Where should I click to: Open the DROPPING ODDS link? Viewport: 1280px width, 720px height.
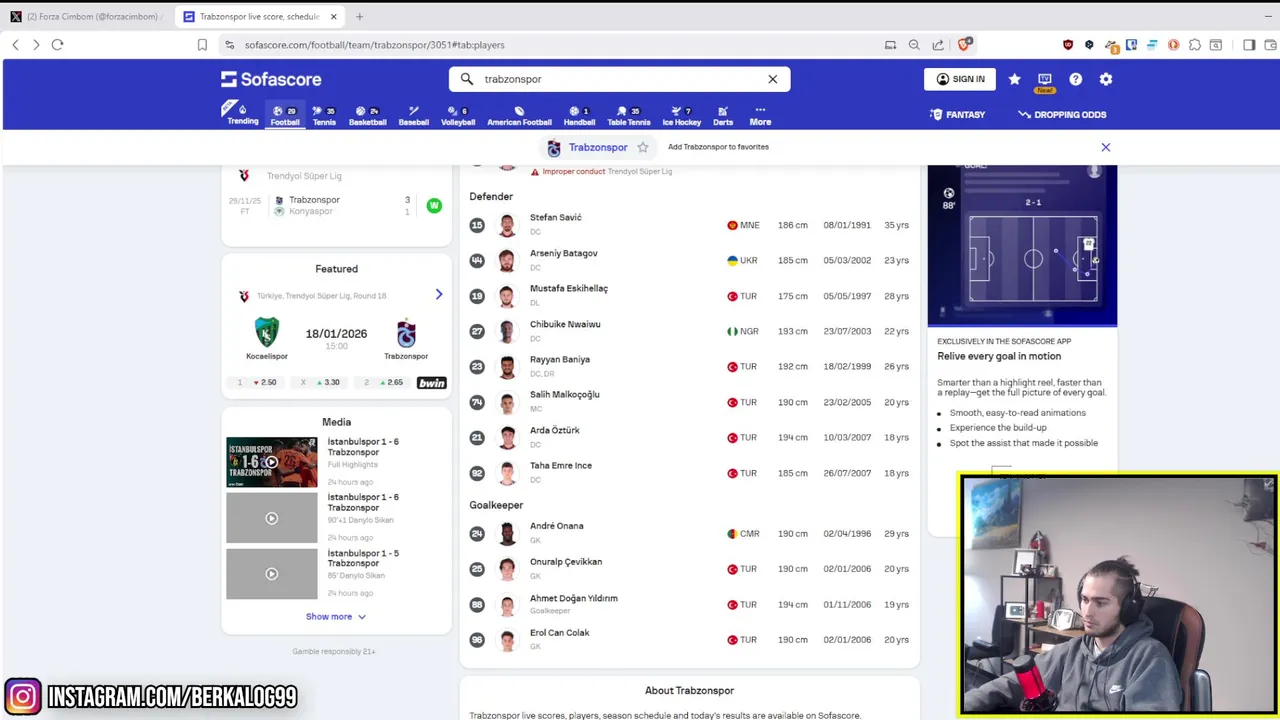point(1062,114)
